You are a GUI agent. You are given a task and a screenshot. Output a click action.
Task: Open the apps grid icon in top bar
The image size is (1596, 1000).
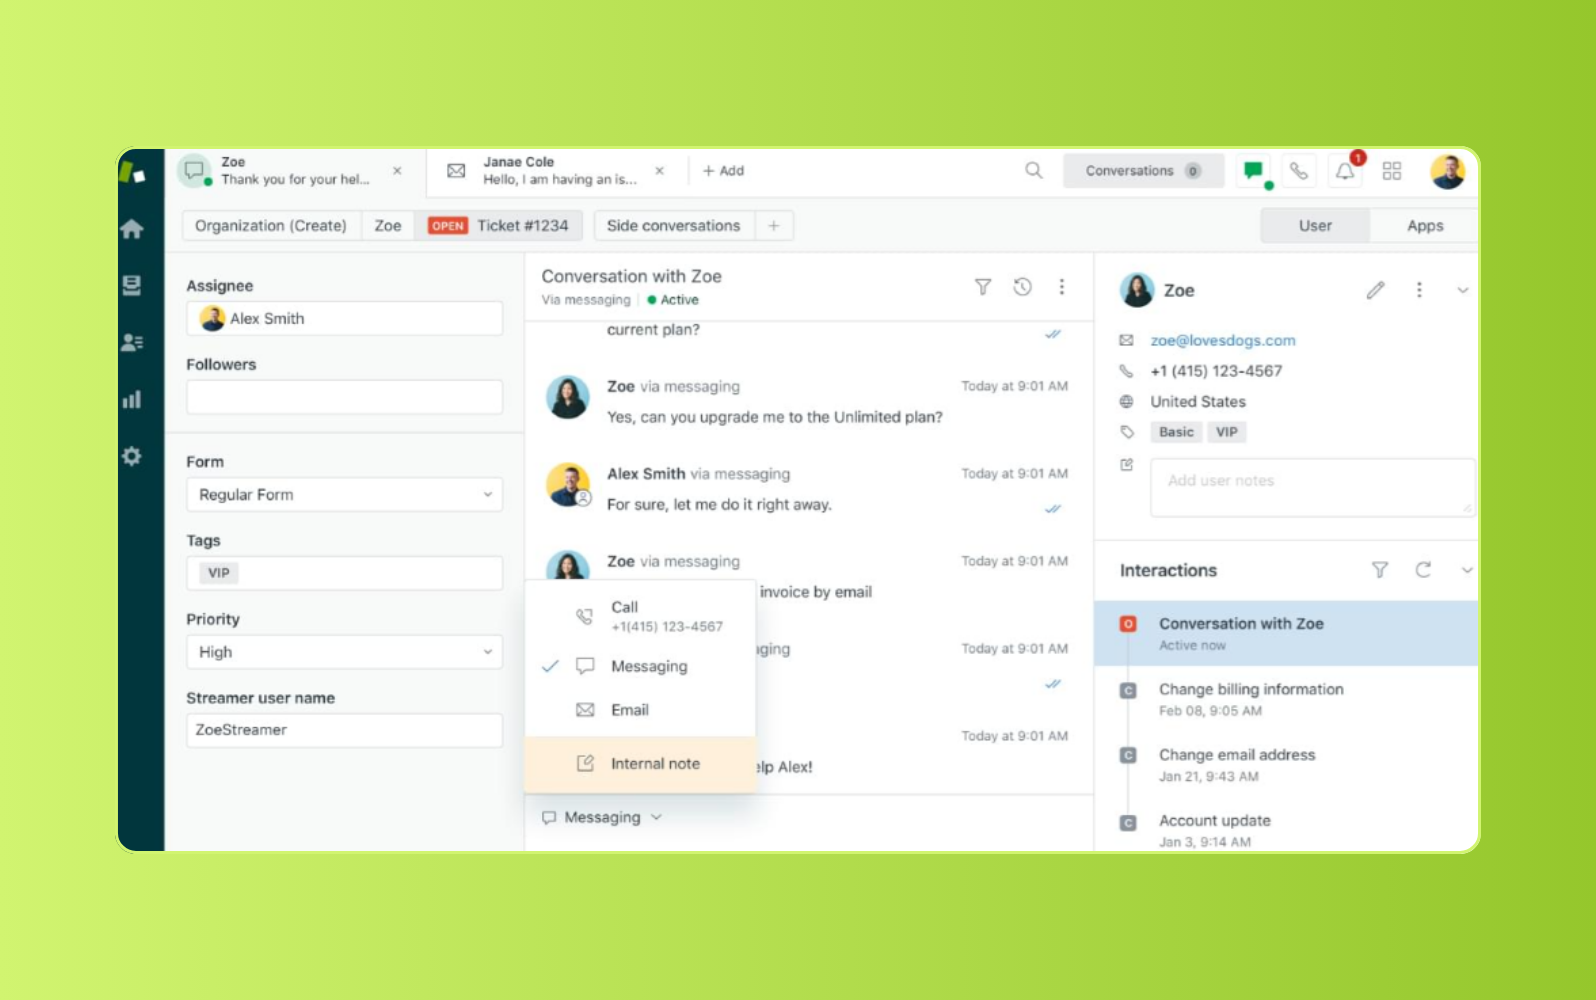[x=1392, y=171]
